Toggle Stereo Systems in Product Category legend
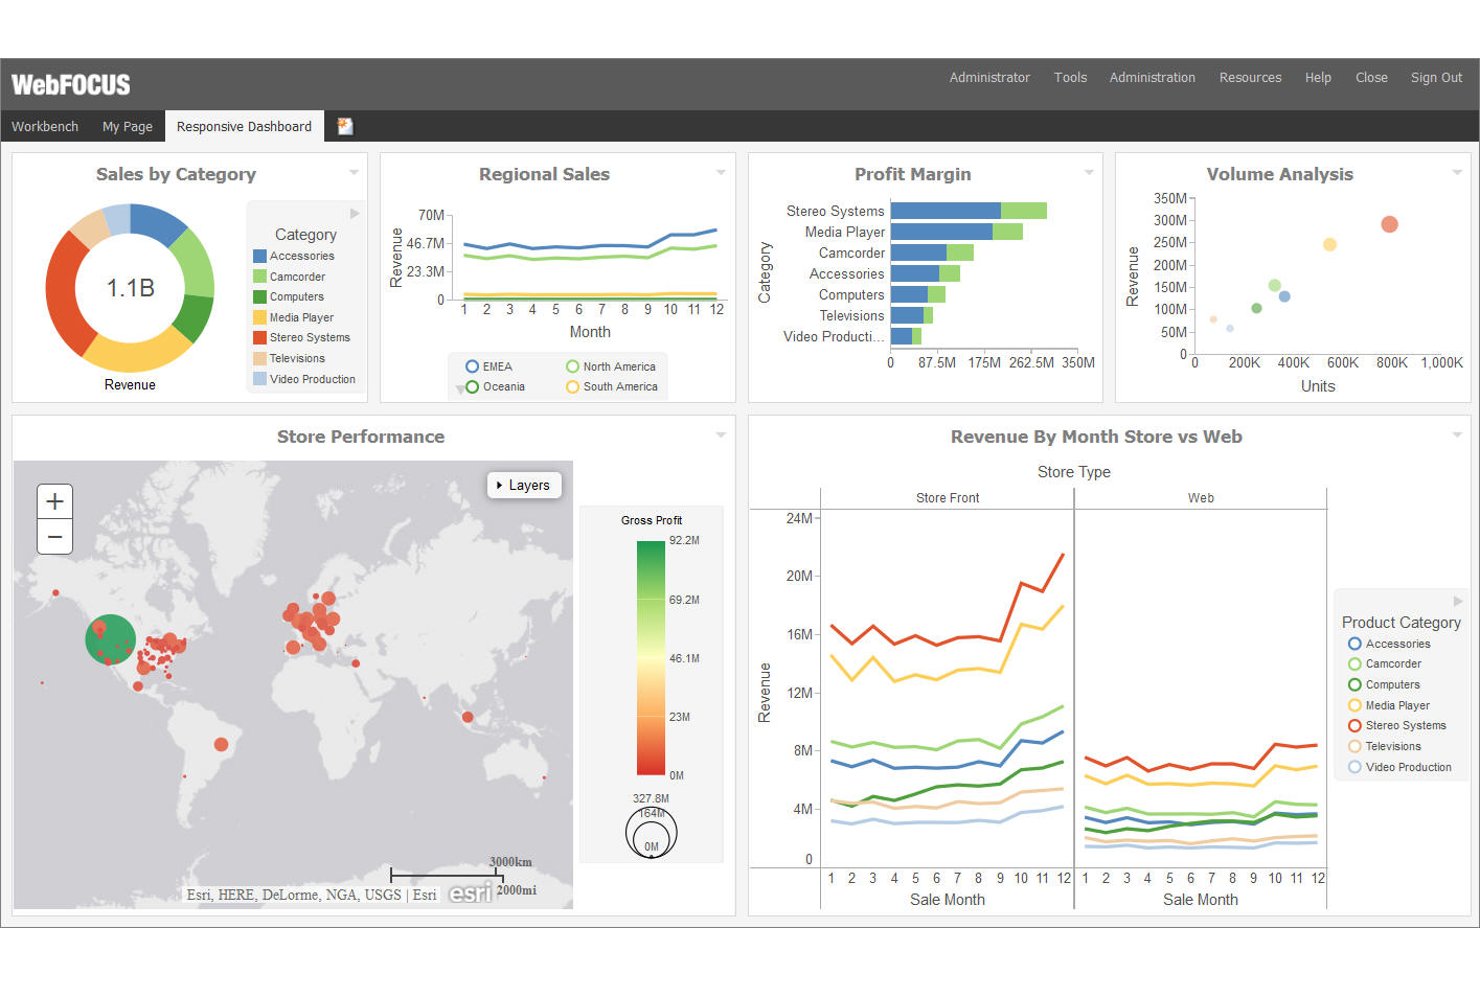1480x987 pixels. coord(1397,726)
